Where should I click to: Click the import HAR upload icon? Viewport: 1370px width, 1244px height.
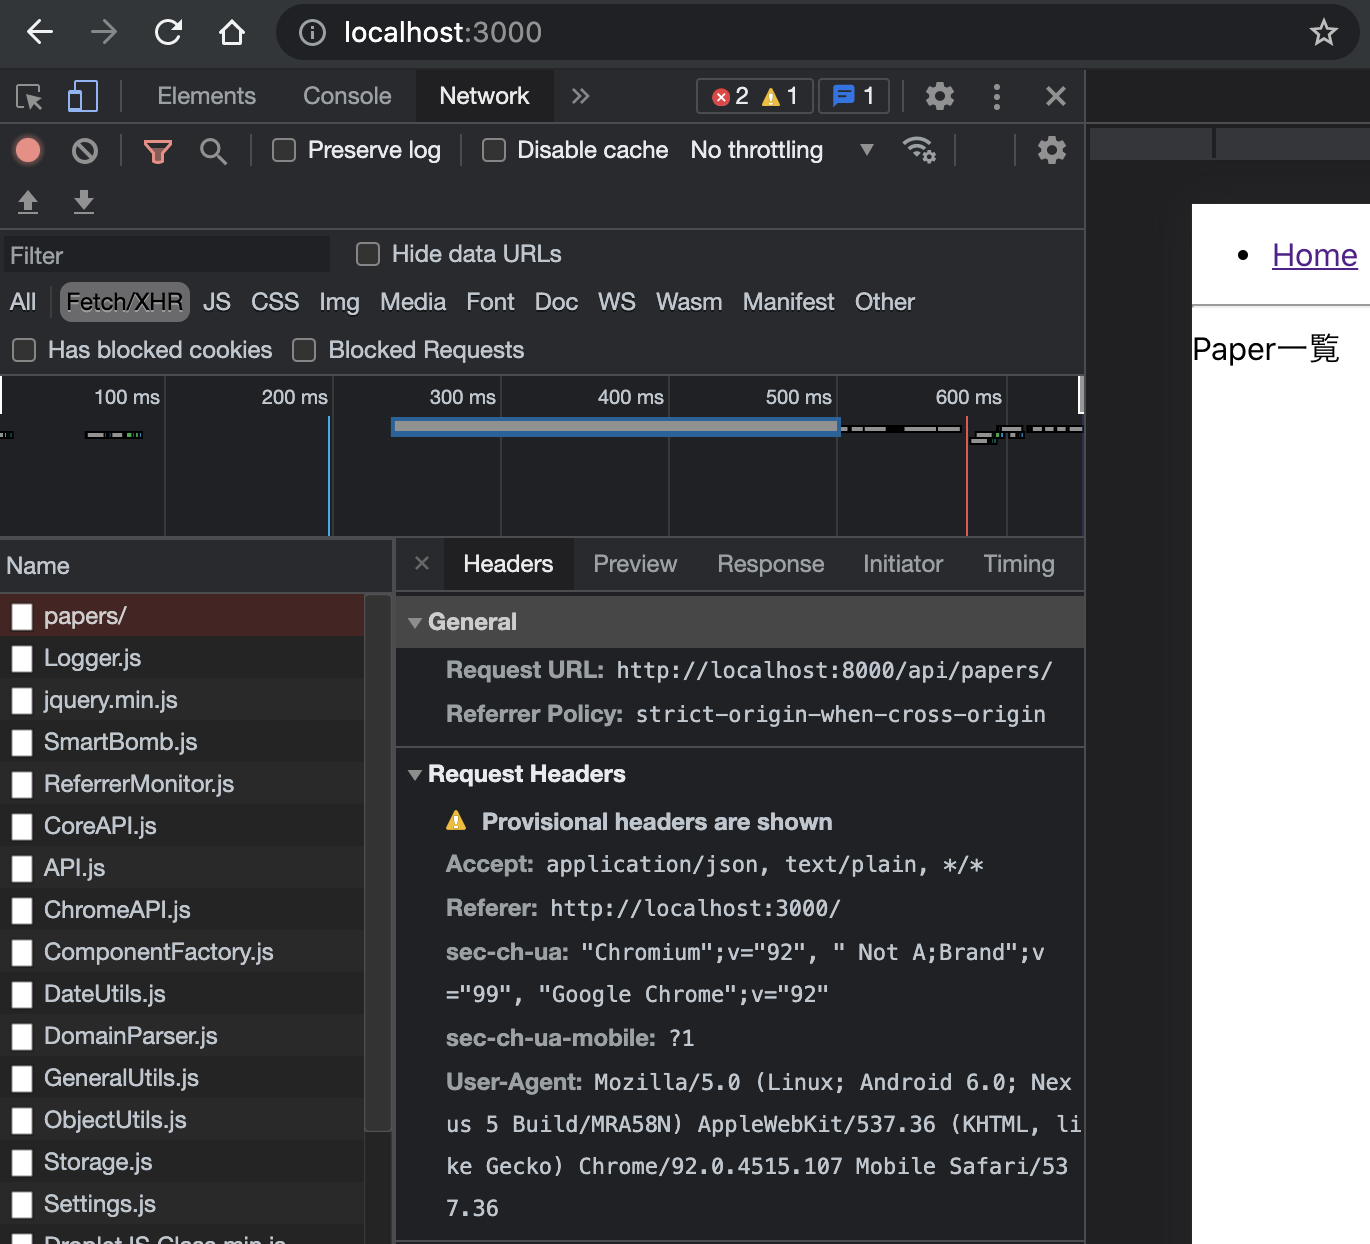point(28,202)
